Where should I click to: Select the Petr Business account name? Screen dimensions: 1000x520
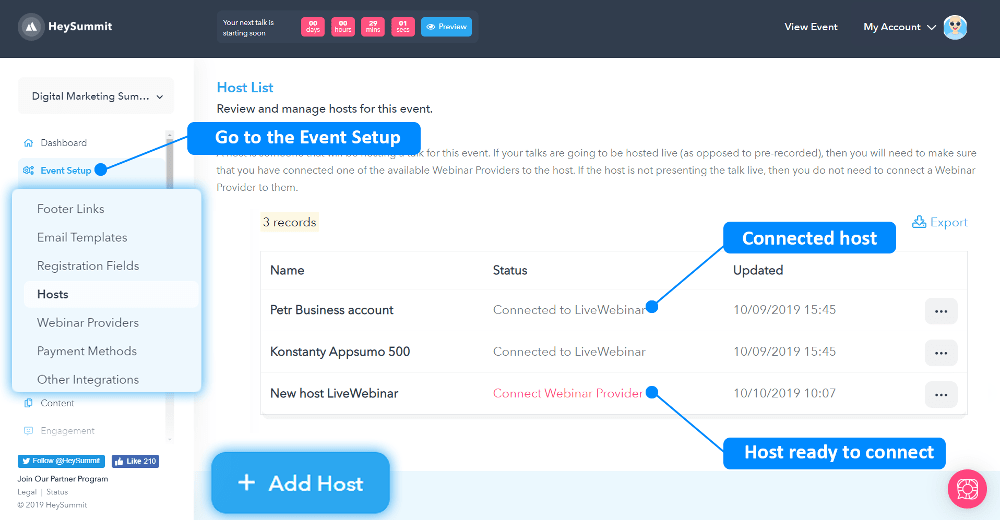tap(332, 310)
